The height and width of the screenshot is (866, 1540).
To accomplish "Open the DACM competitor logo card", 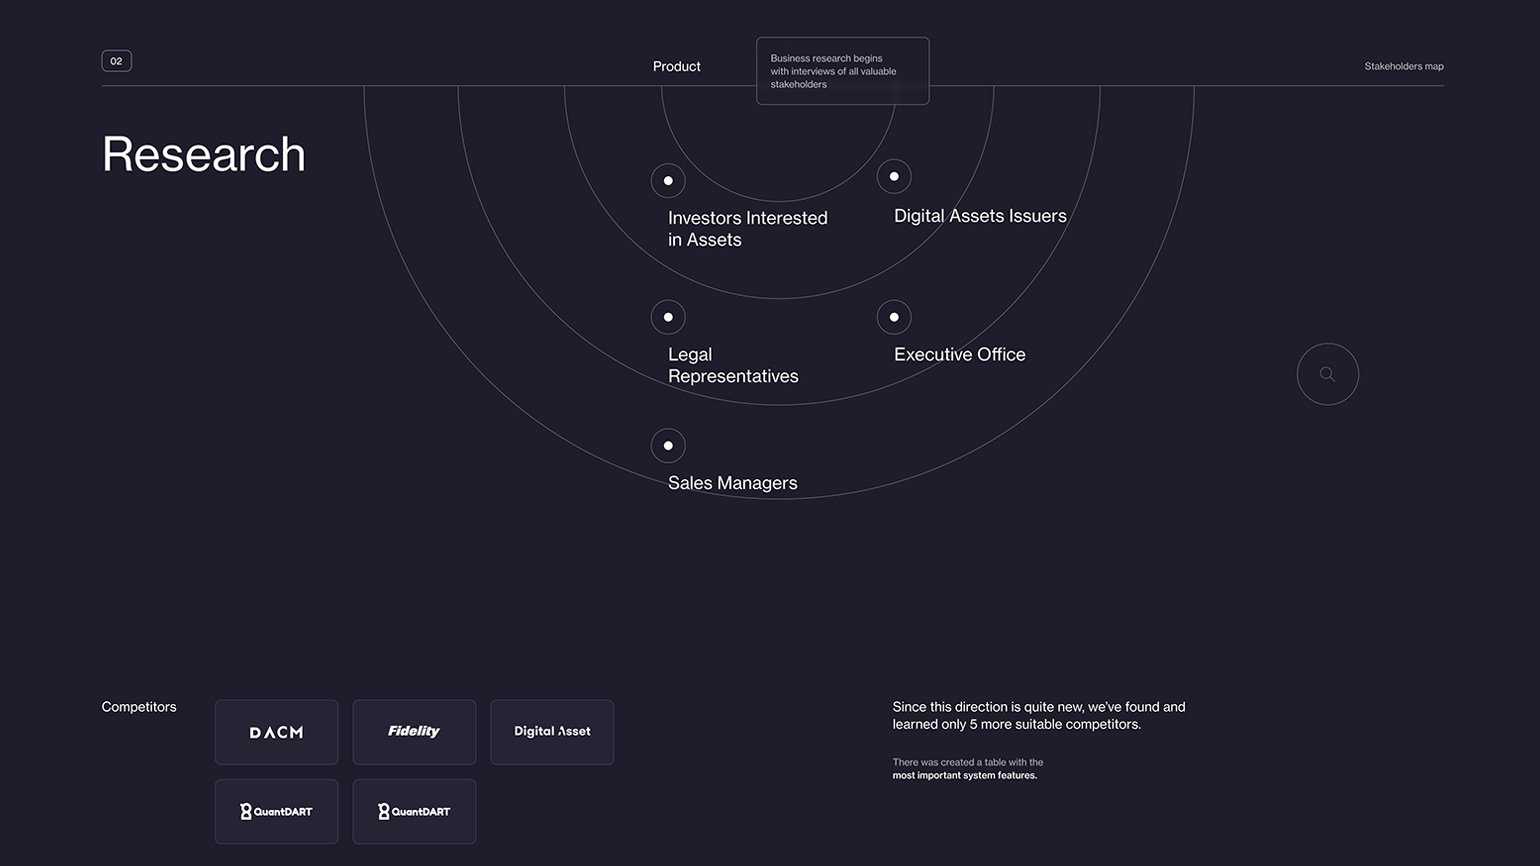I will (276, 732).
